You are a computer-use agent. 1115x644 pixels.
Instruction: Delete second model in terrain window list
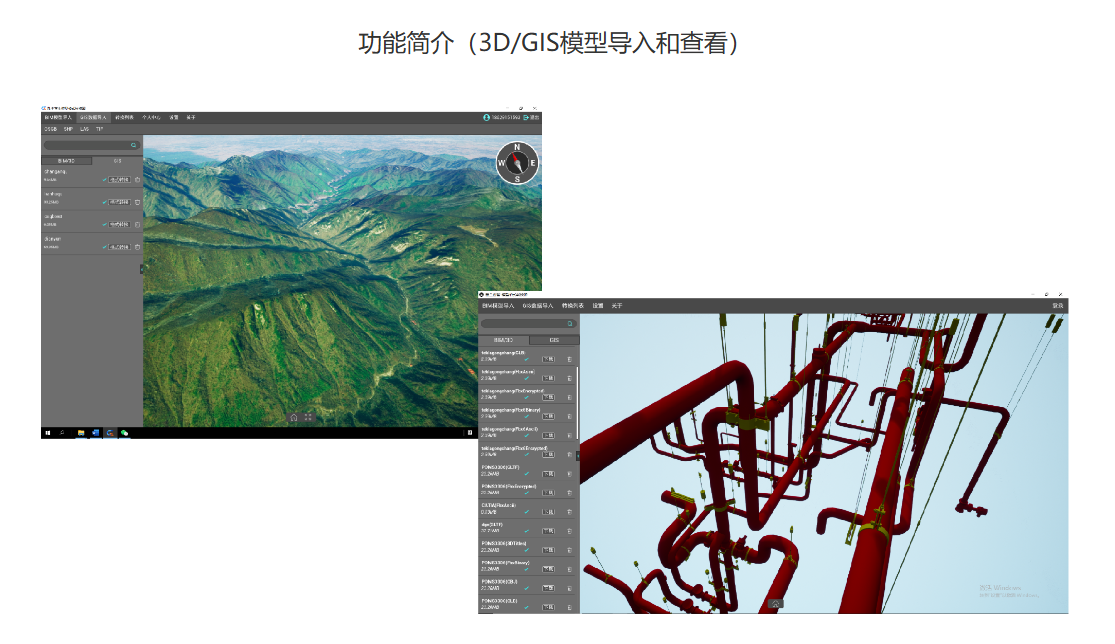(x=137, y=203)
